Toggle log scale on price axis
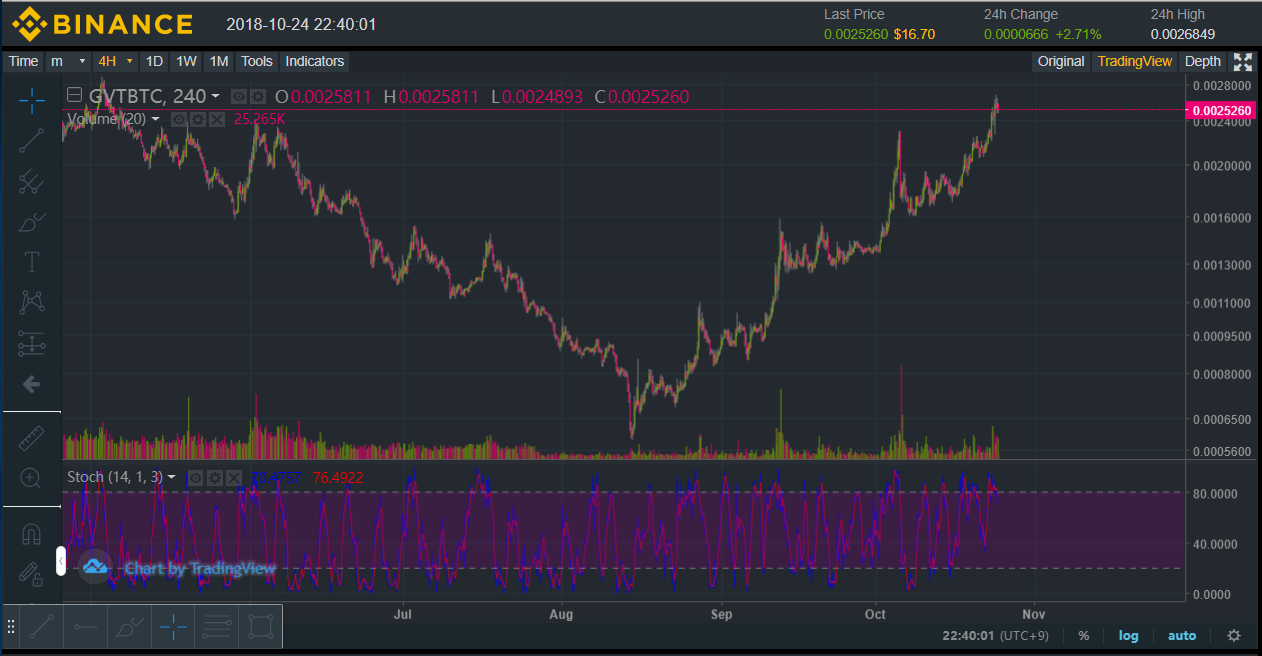This screenshot has width=1262, height=656. click(x=1128, y=635)
